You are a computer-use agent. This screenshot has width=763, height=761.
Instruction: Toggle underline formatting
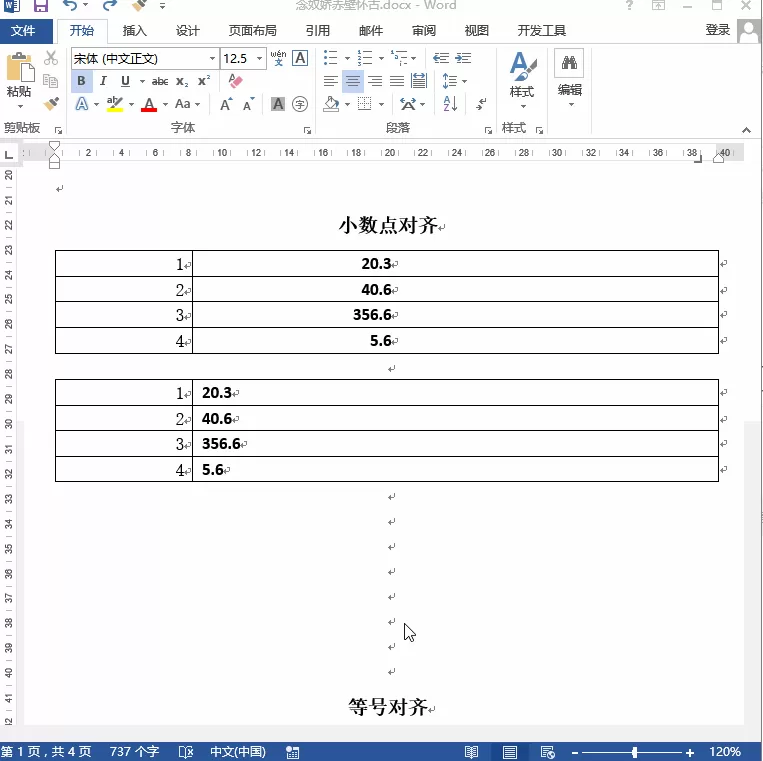[x=125, y=81]
